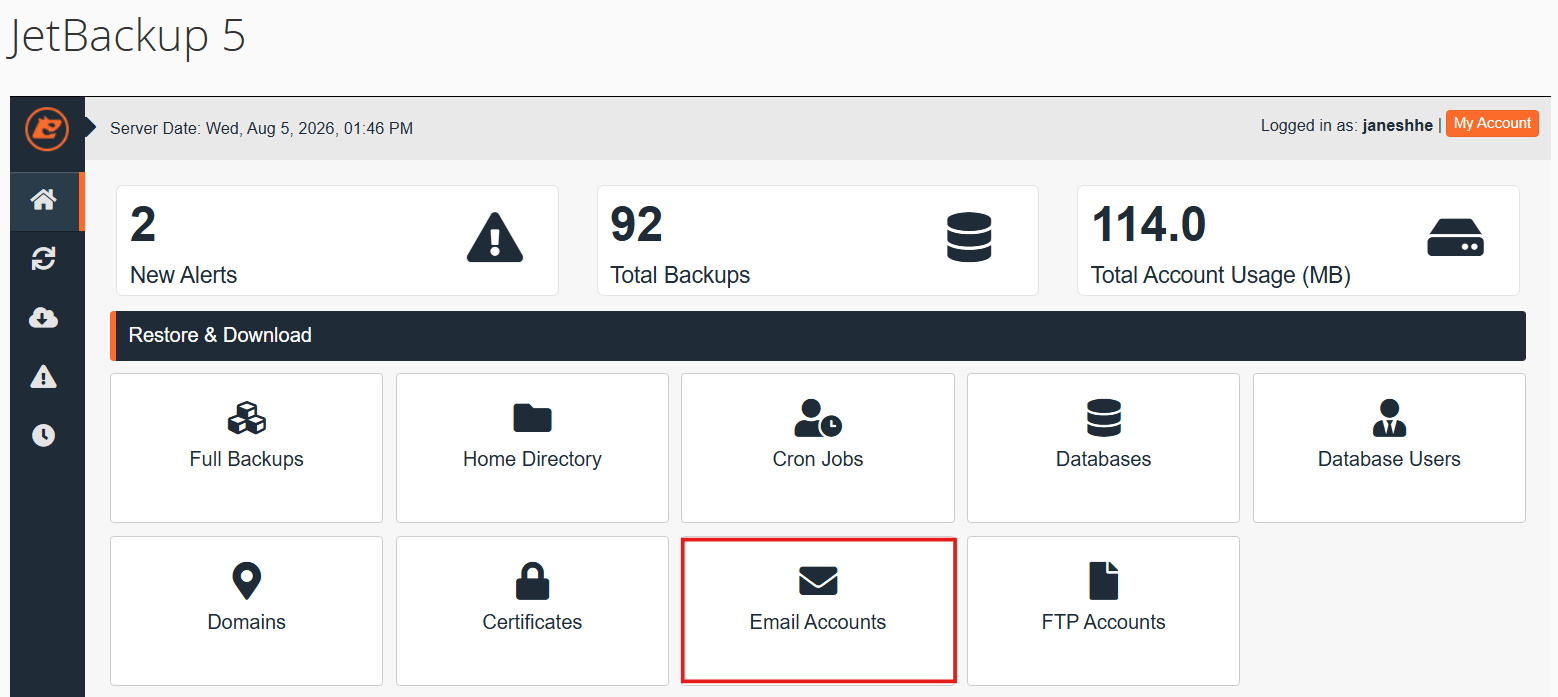The image size is (1558, 697).
Task: Select the Certificates label
Action: [x=532, y=622]
